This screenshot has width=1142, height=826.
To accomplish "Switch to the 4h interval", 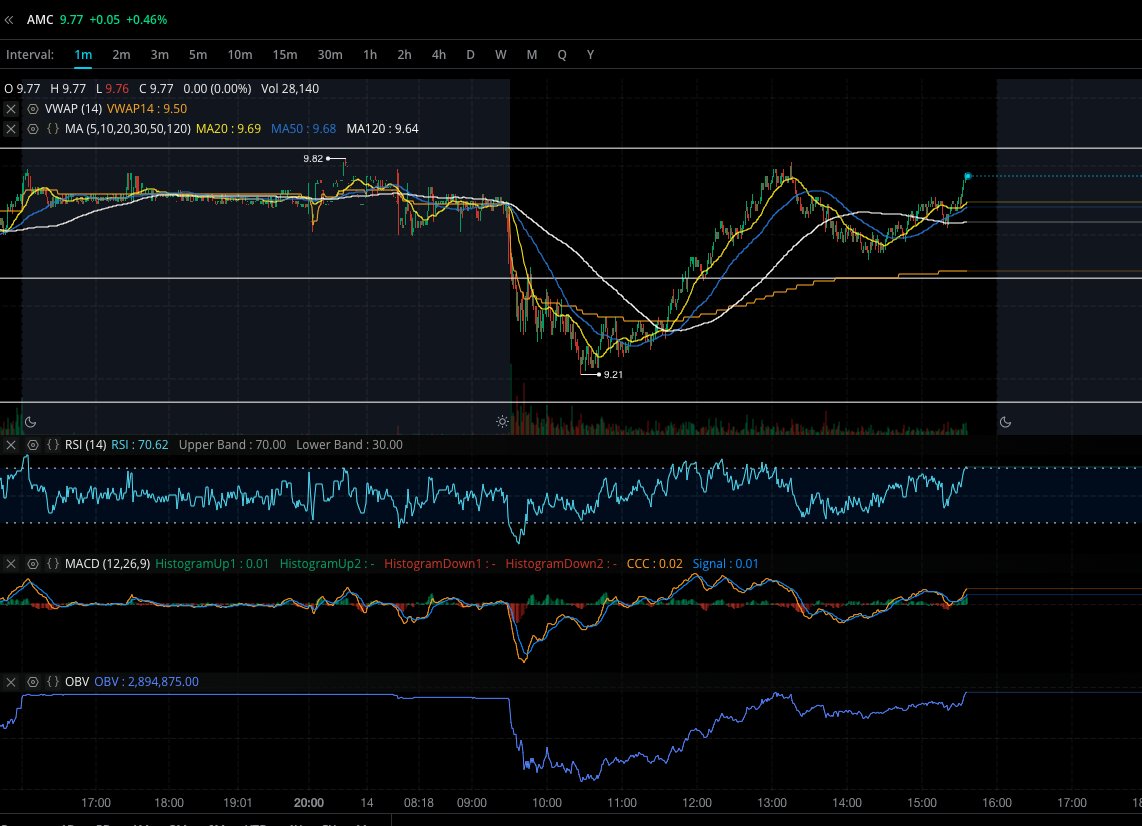I will click(x=438, y=55).
